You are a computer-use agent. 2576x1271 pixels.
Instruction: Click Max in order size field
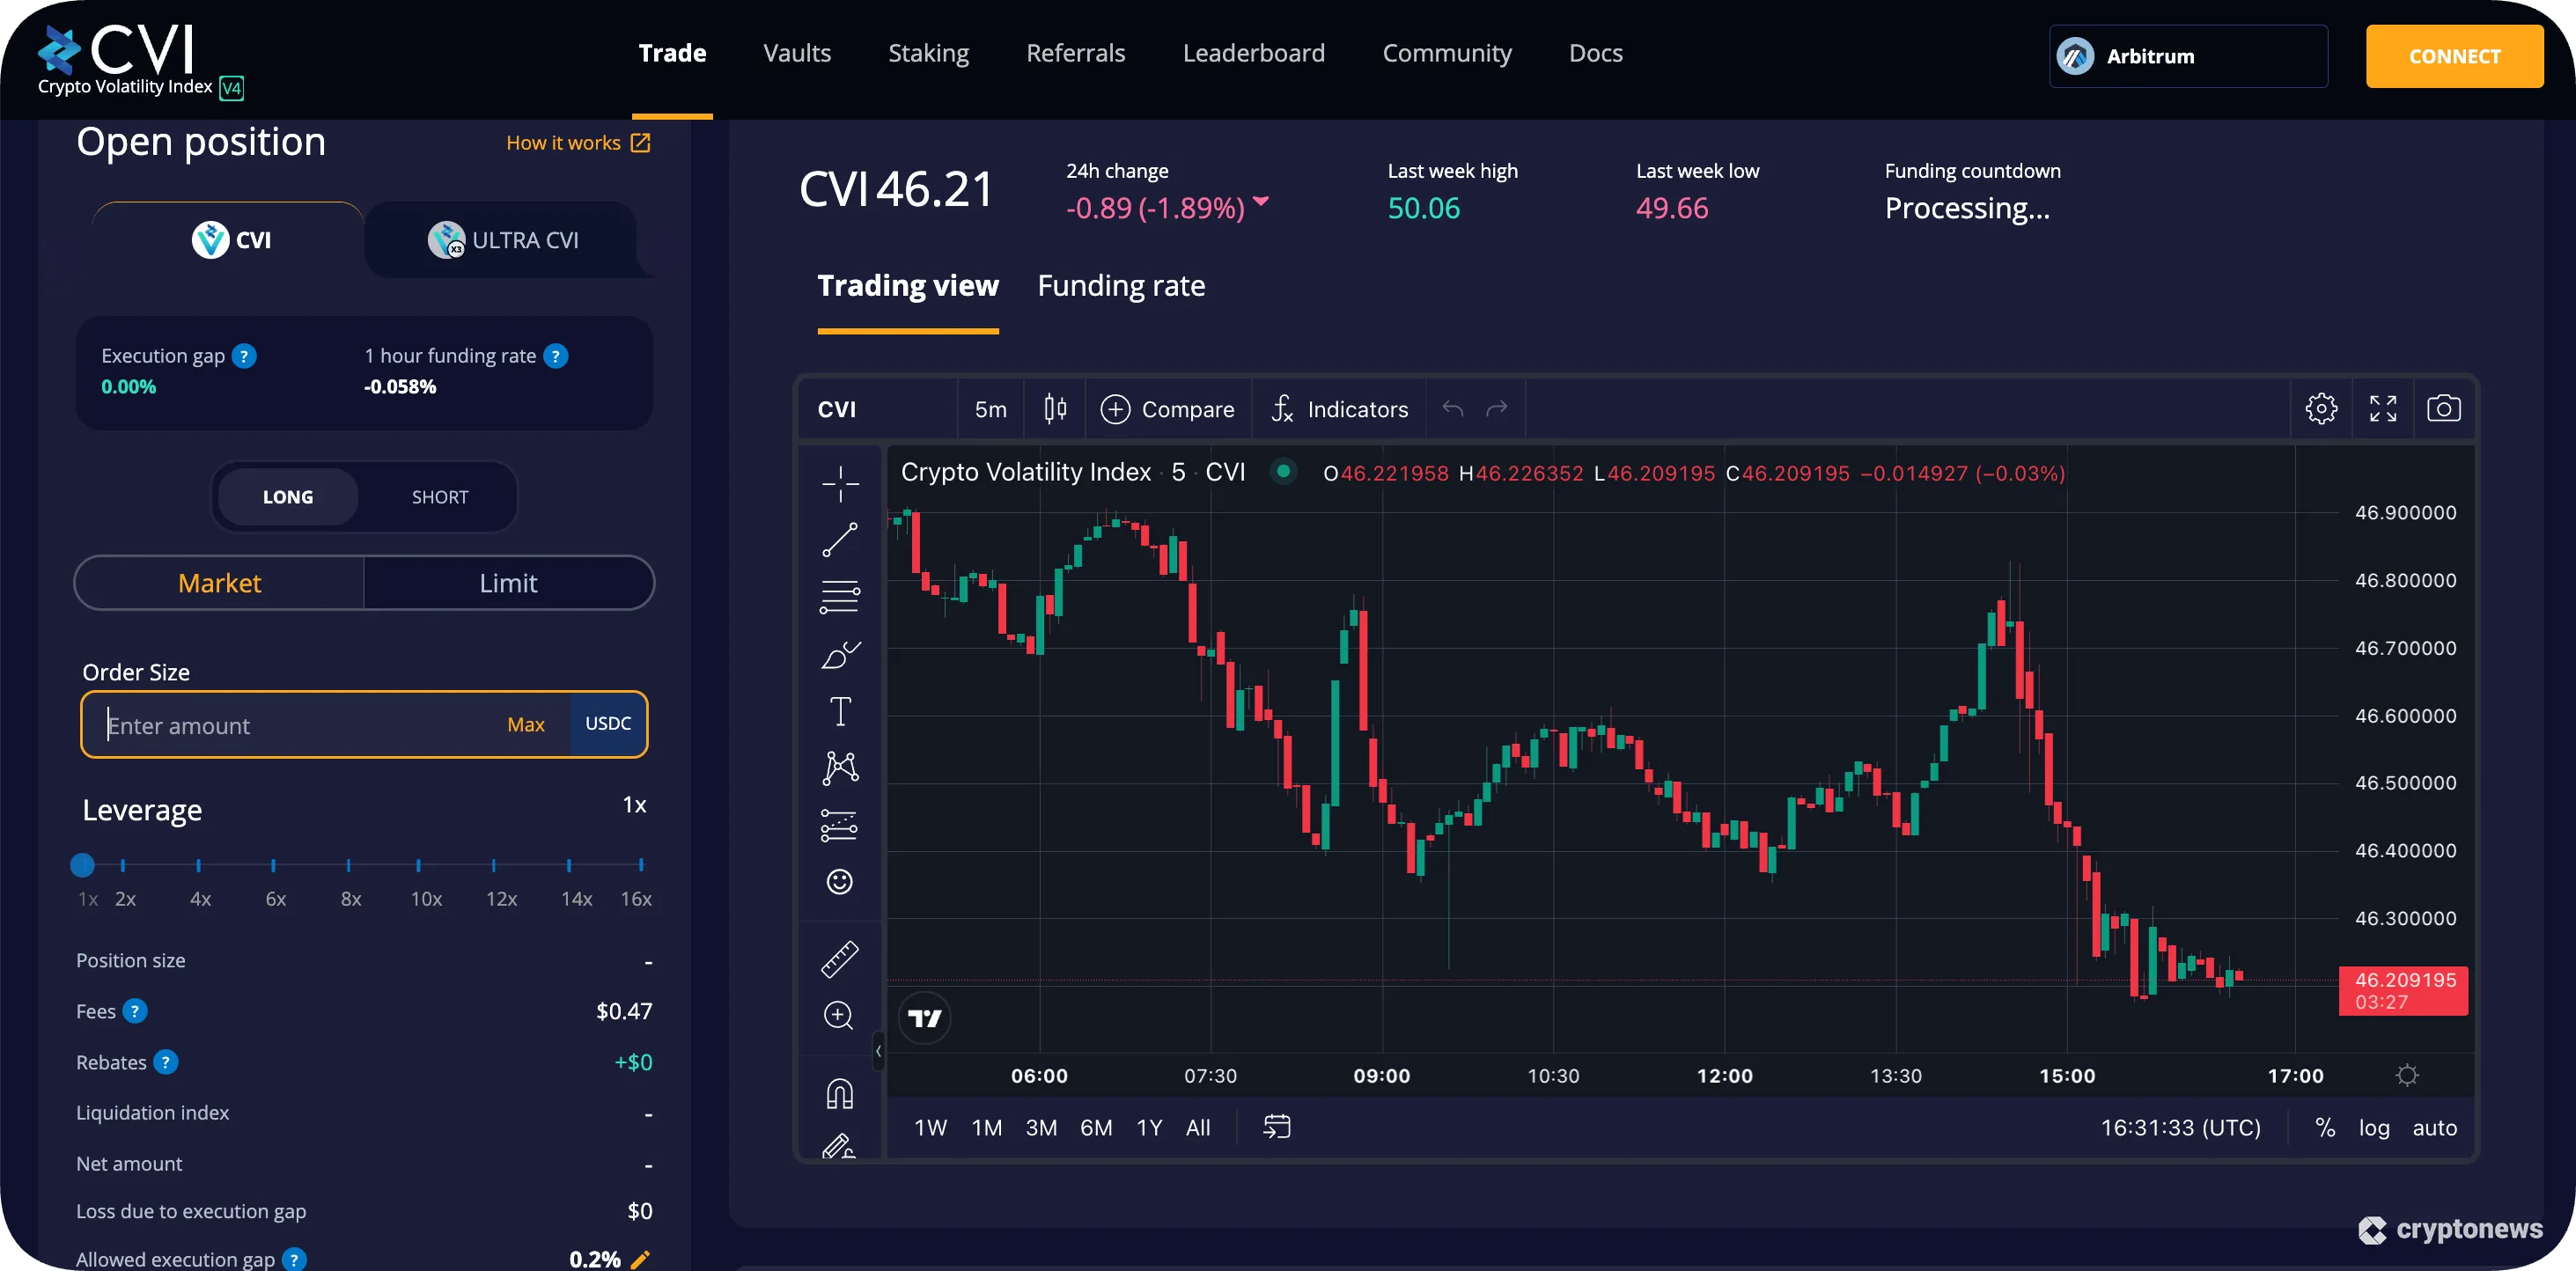[x=525, y=725]
